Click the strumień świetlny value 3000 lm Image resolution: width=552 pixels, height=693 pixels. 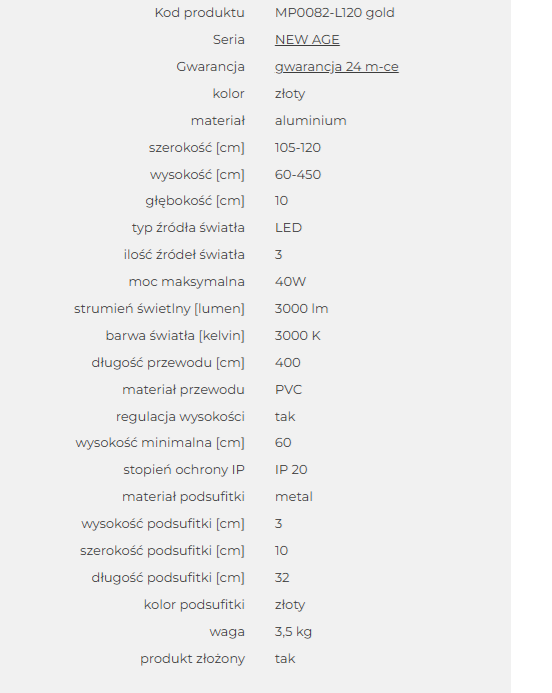(x=301, y=308)
